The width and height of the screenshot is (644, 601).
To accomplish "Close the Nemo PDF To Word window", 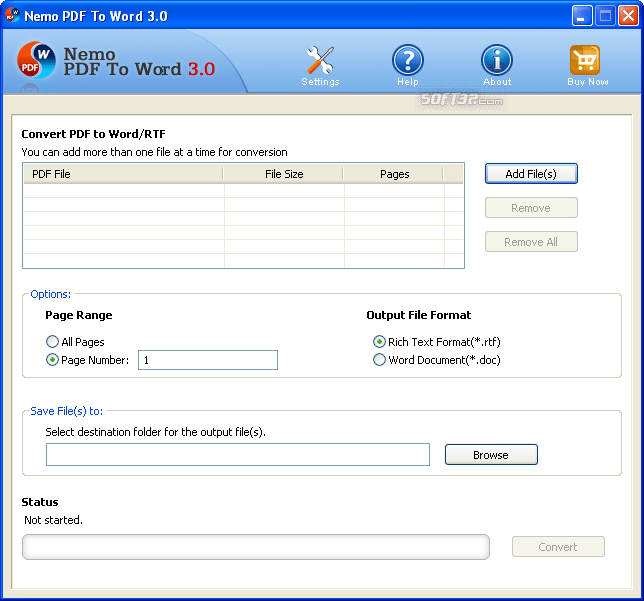I will click(628, 16).
